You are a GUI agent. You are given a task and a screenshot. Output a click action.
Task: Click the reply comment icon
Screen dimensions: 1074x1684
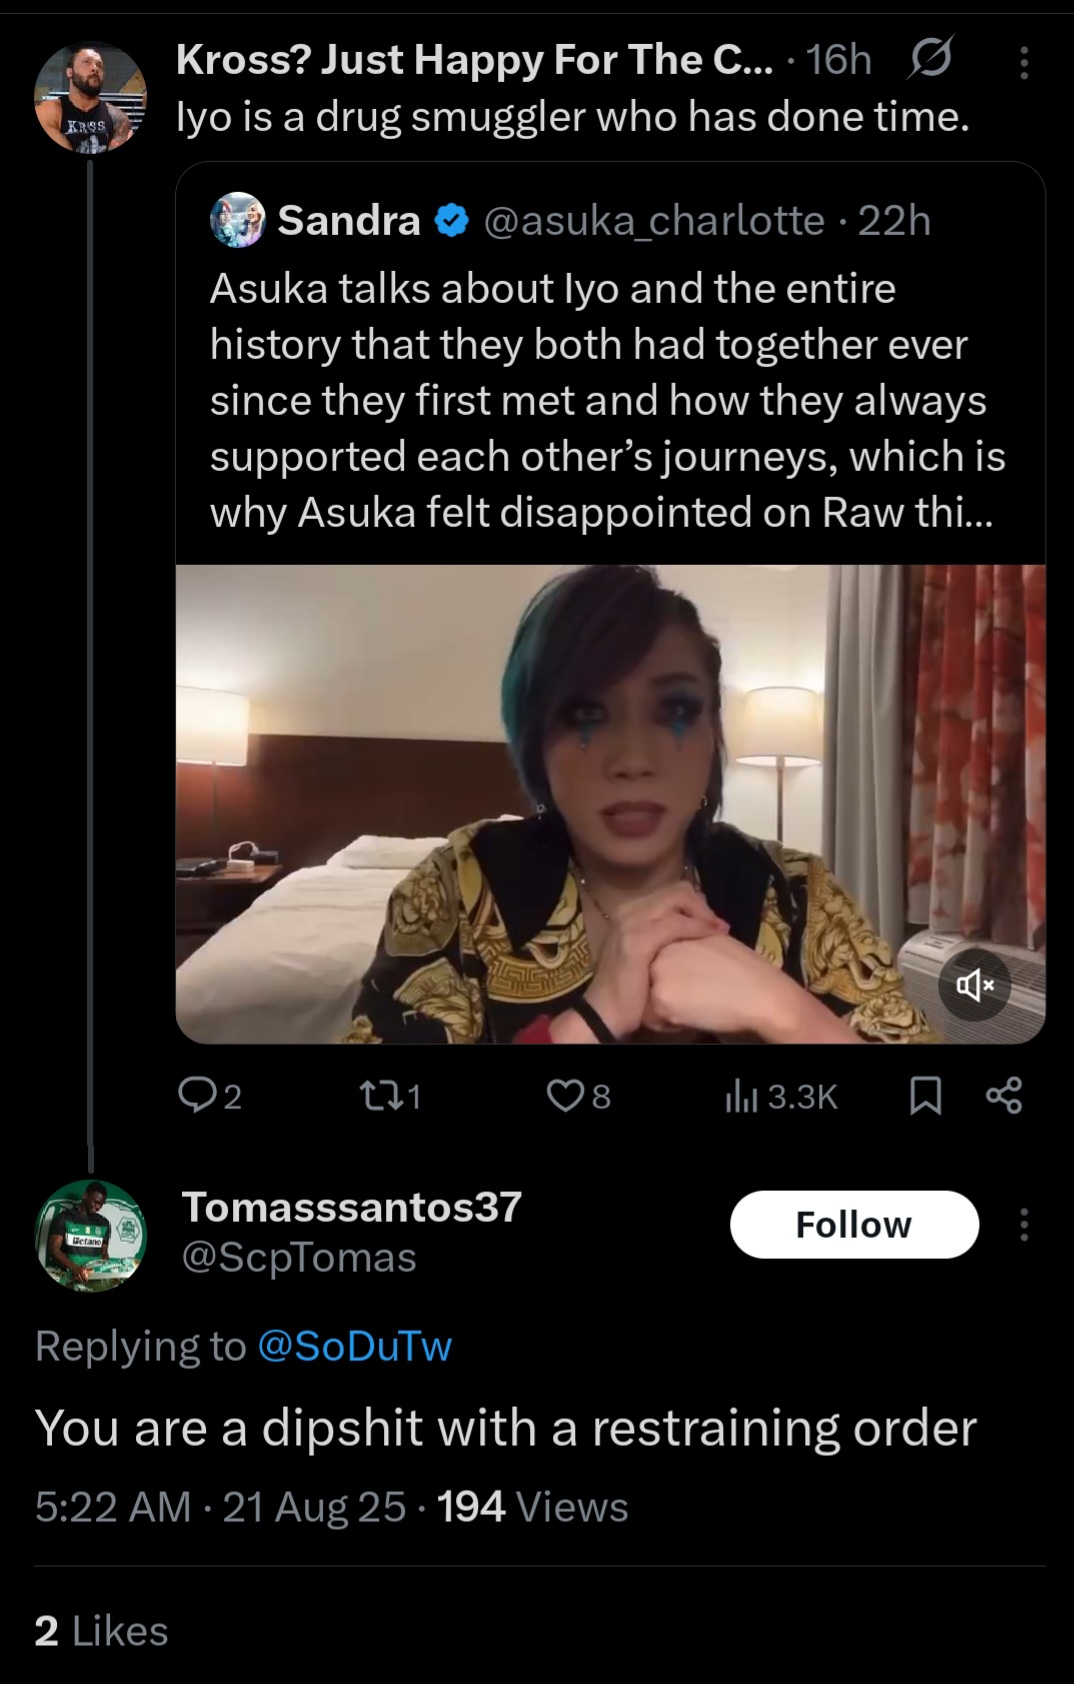pos(197,1097)
